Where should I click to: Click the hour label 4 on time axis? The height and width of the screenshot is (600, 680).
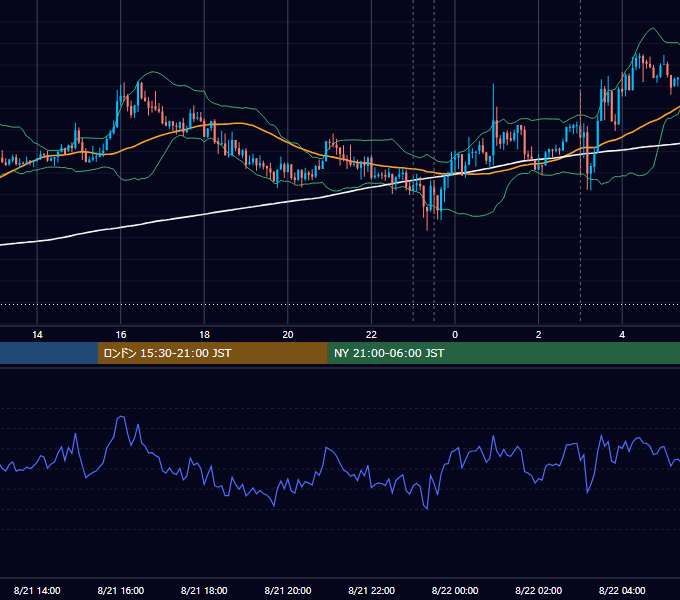pyautogui.click(x=622, y=335)
